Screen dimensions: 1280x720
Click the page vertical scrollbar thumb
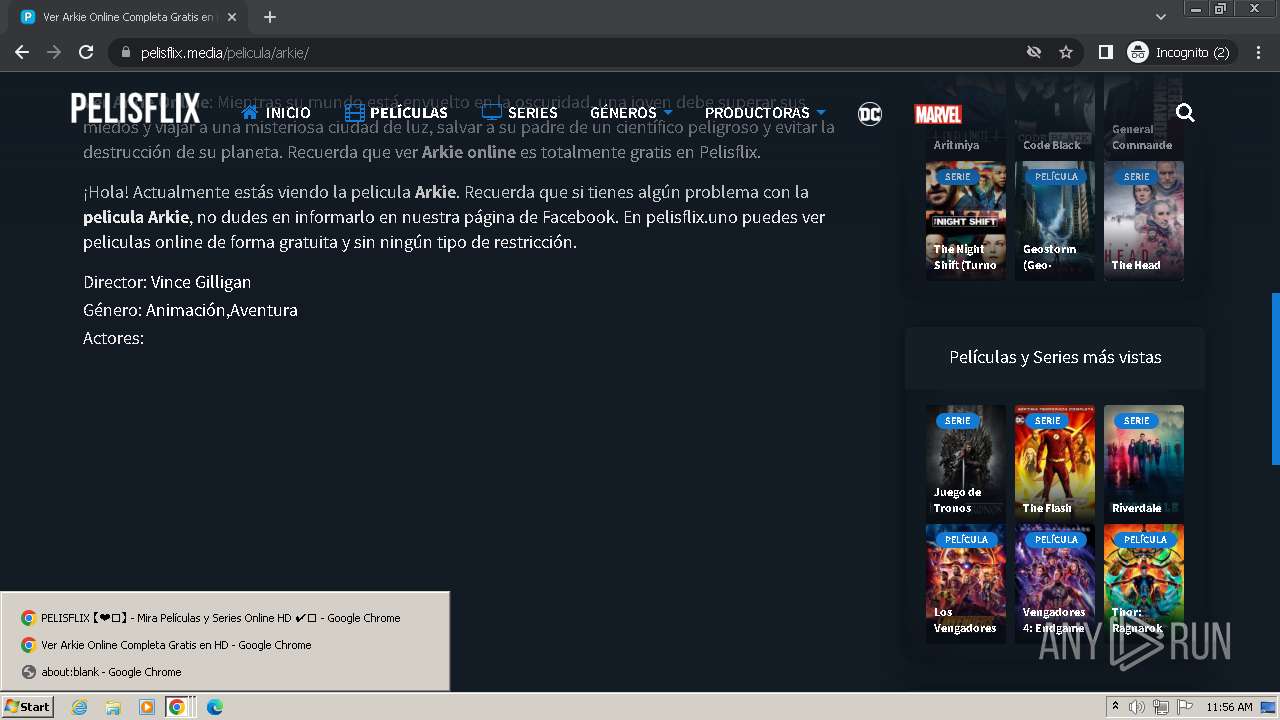[1275, 379]
